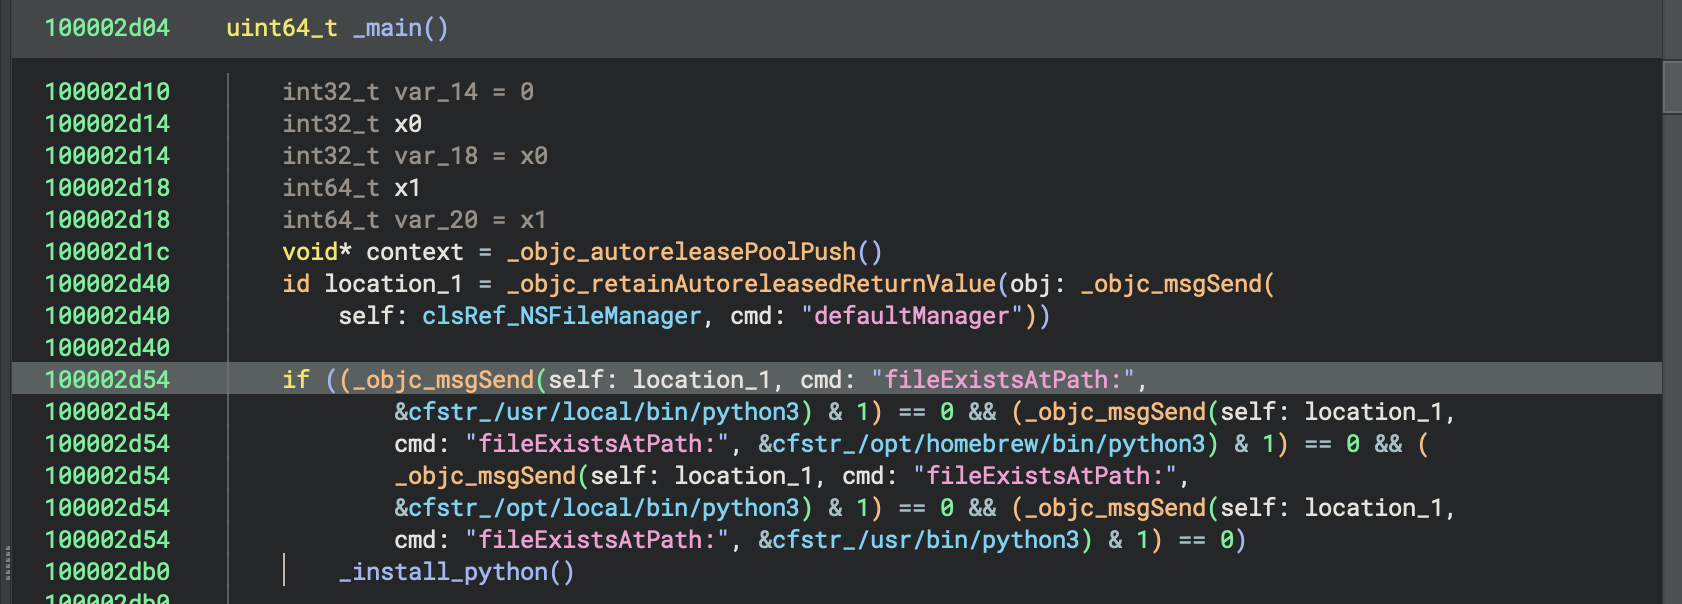Click _objc_msgSend on the location_1 assignment line
The height and width of the screenshot is (604, 1682).
[x=1171, y=284]
